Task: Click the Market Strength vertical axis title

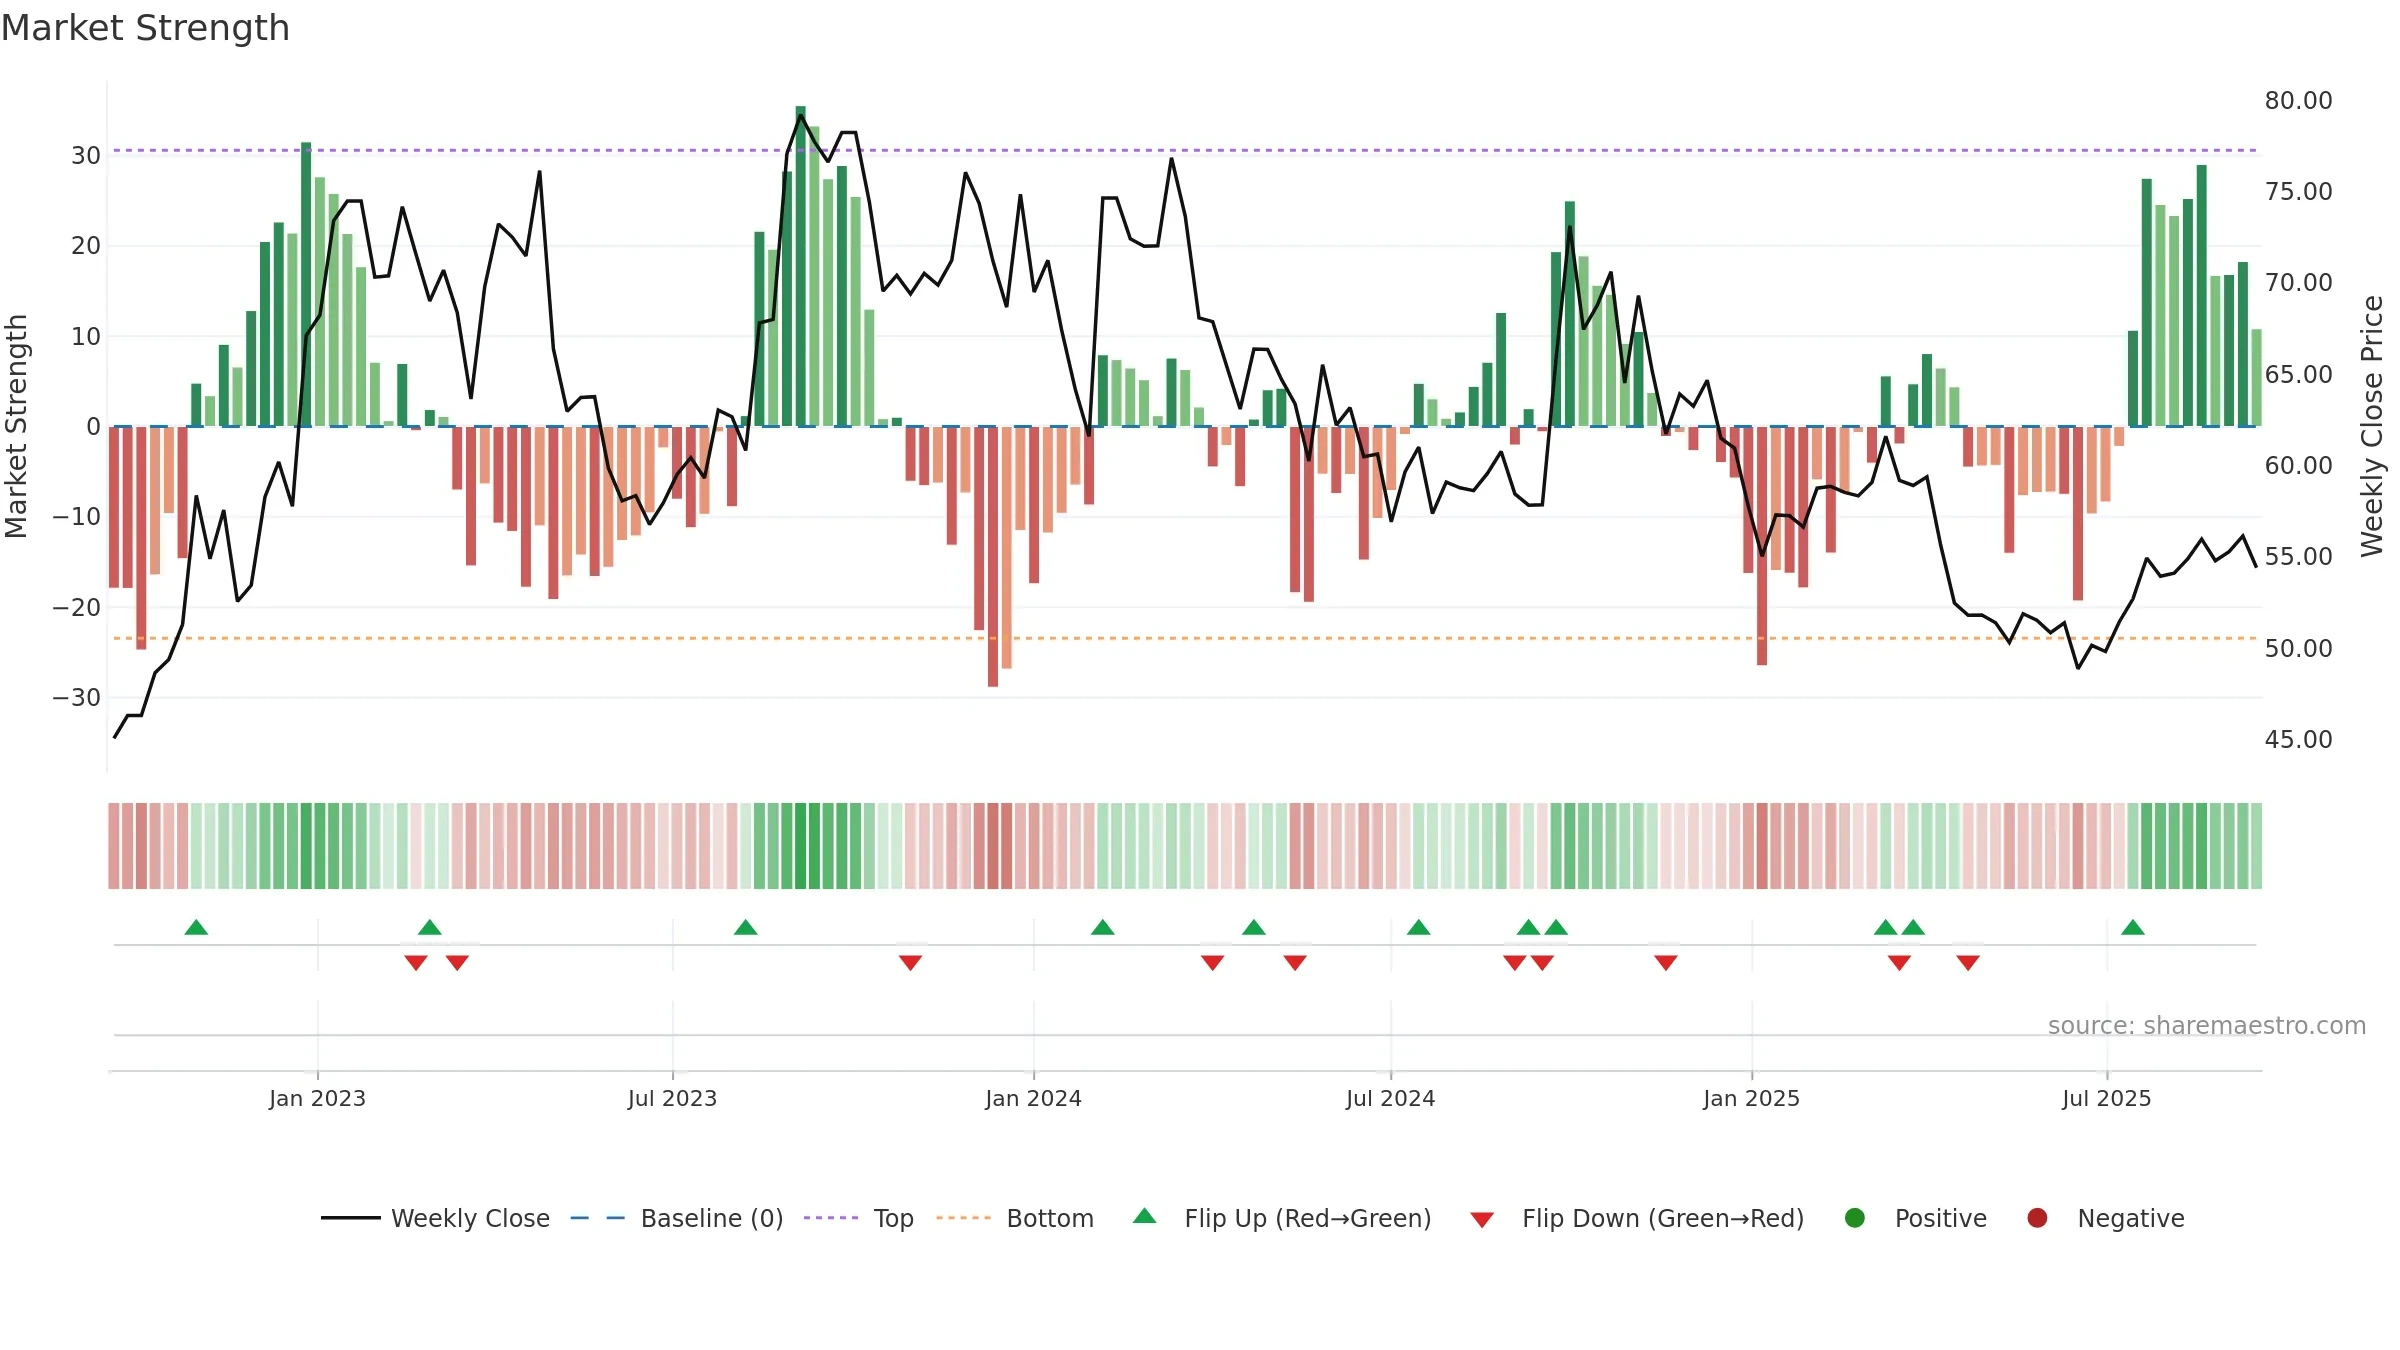Action: [16, 426]
